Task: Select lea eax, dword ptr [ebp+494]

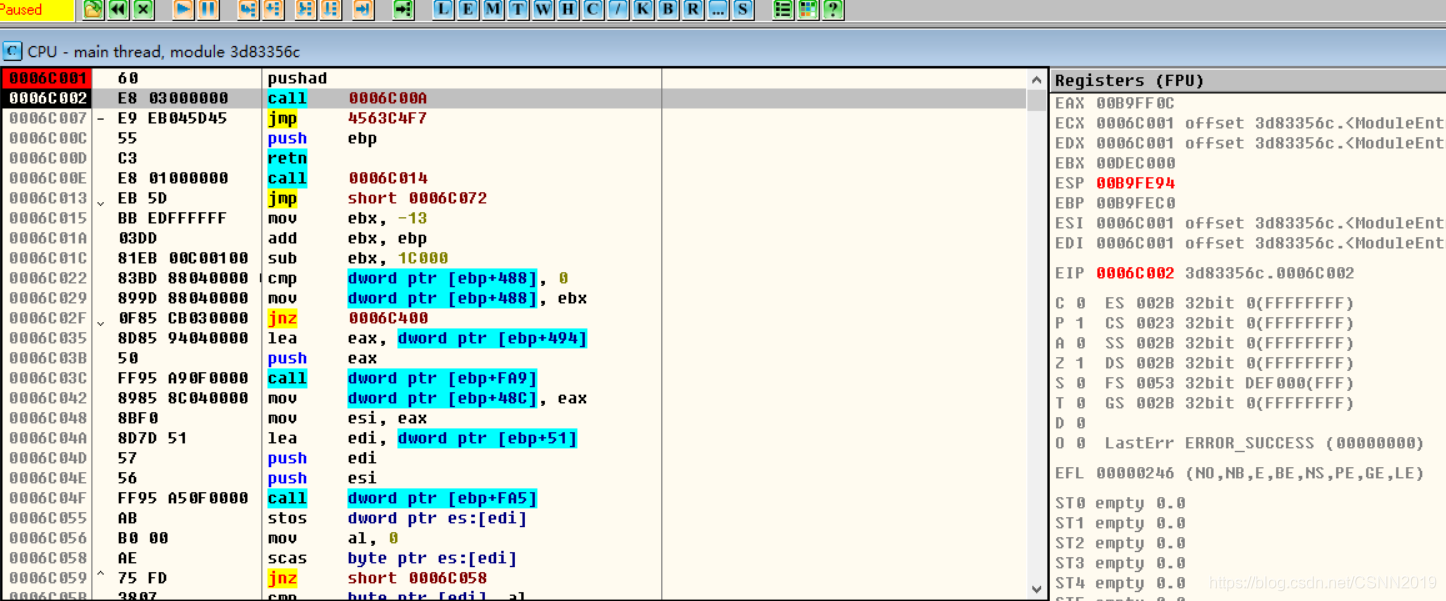Action: [513, 338]
